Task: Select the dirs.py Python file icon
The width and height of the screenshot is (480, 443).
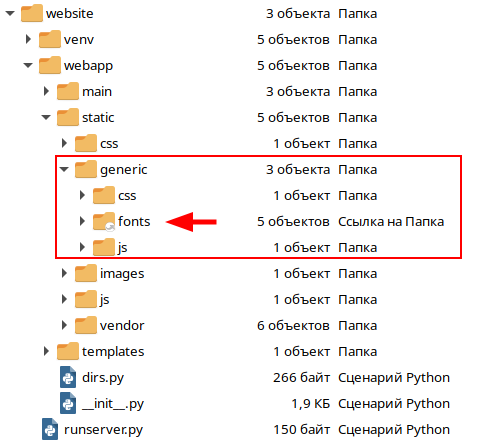Action: [x=68, y=377]
